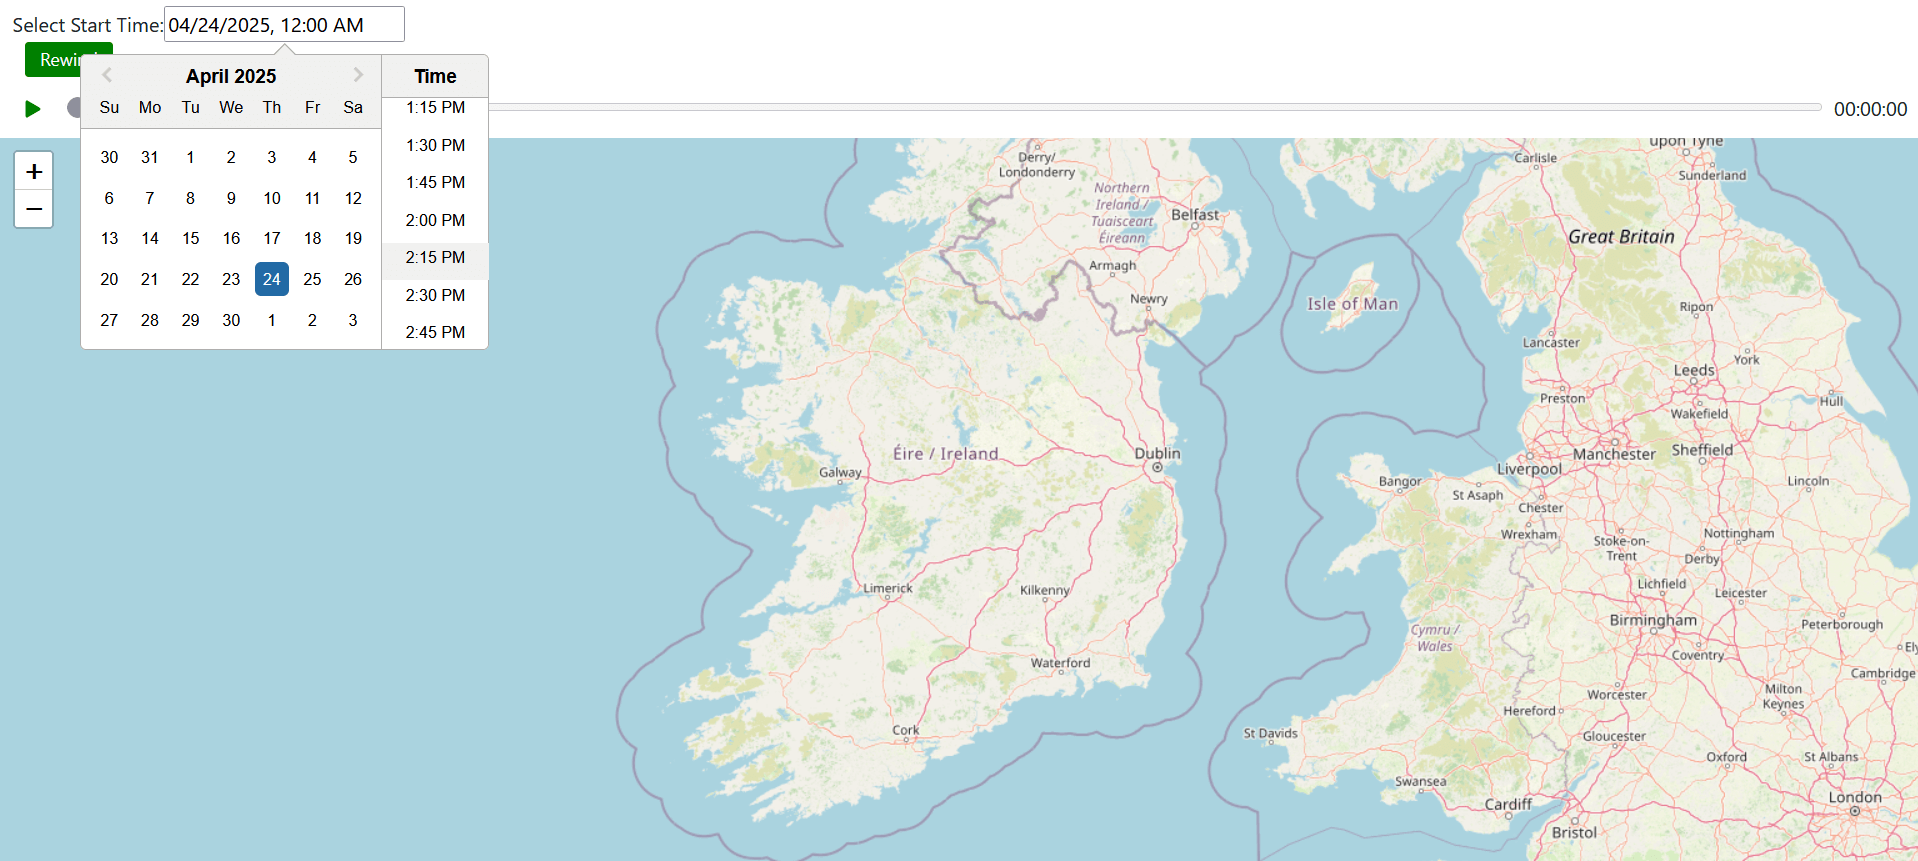This screenshot has height=861, width=1918.
Task: Start playback with the green play icon
Action: (33, 108)
